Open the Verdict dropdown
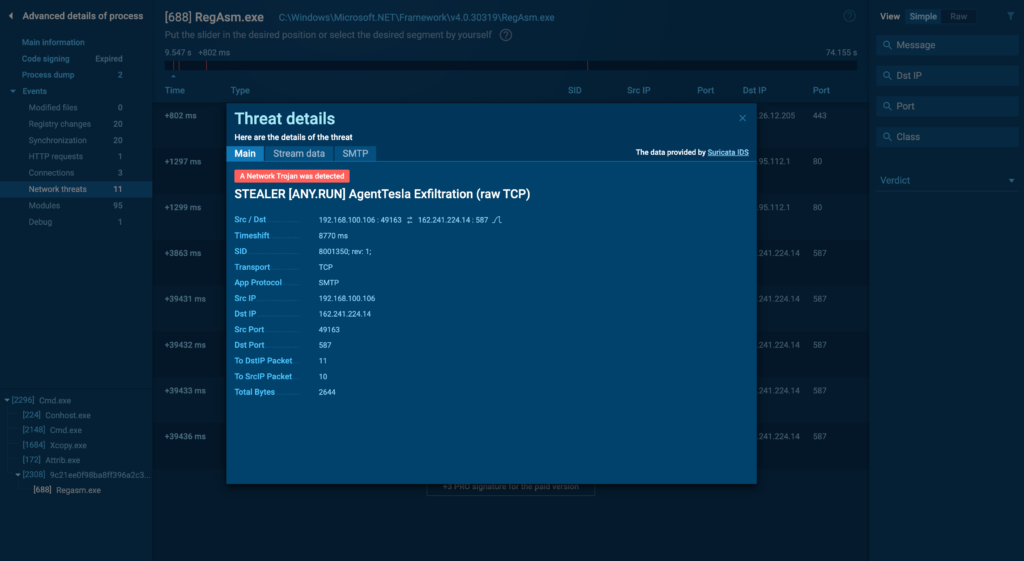 946,180
